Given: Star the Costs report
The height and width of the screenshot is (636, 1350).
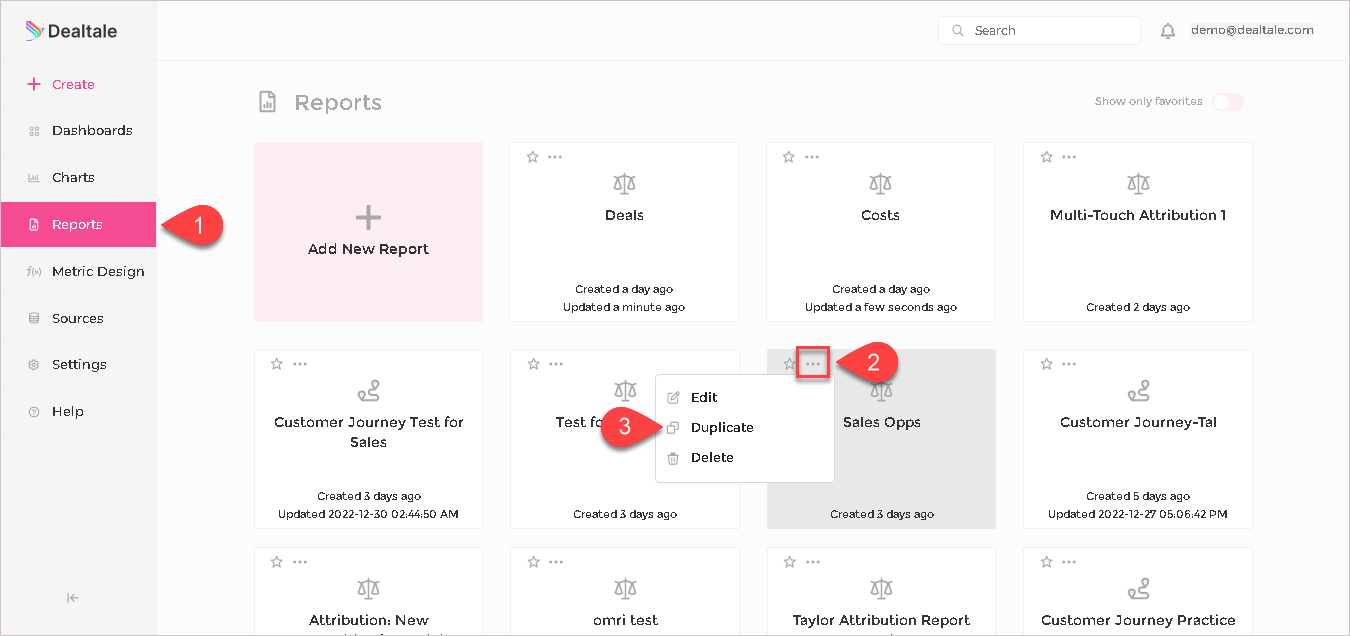Looking at the screenshot, I should point(789,157).
